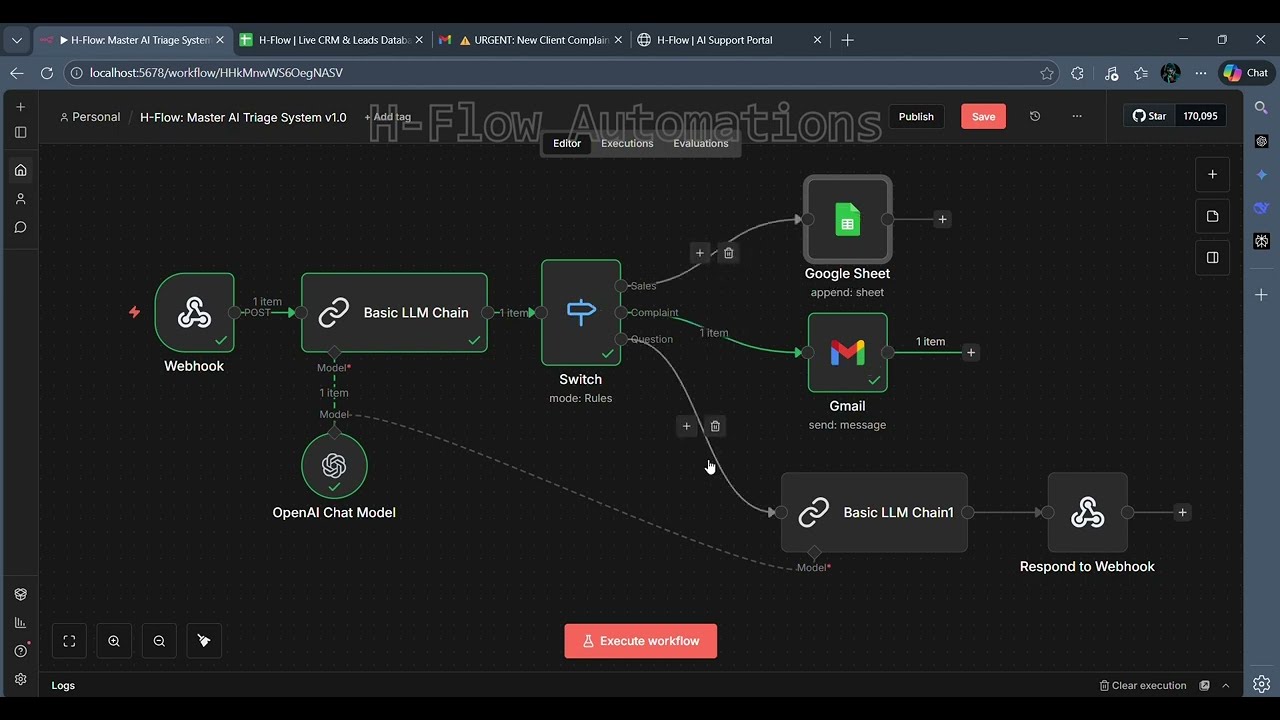Click Add tag link

(388, 117)
